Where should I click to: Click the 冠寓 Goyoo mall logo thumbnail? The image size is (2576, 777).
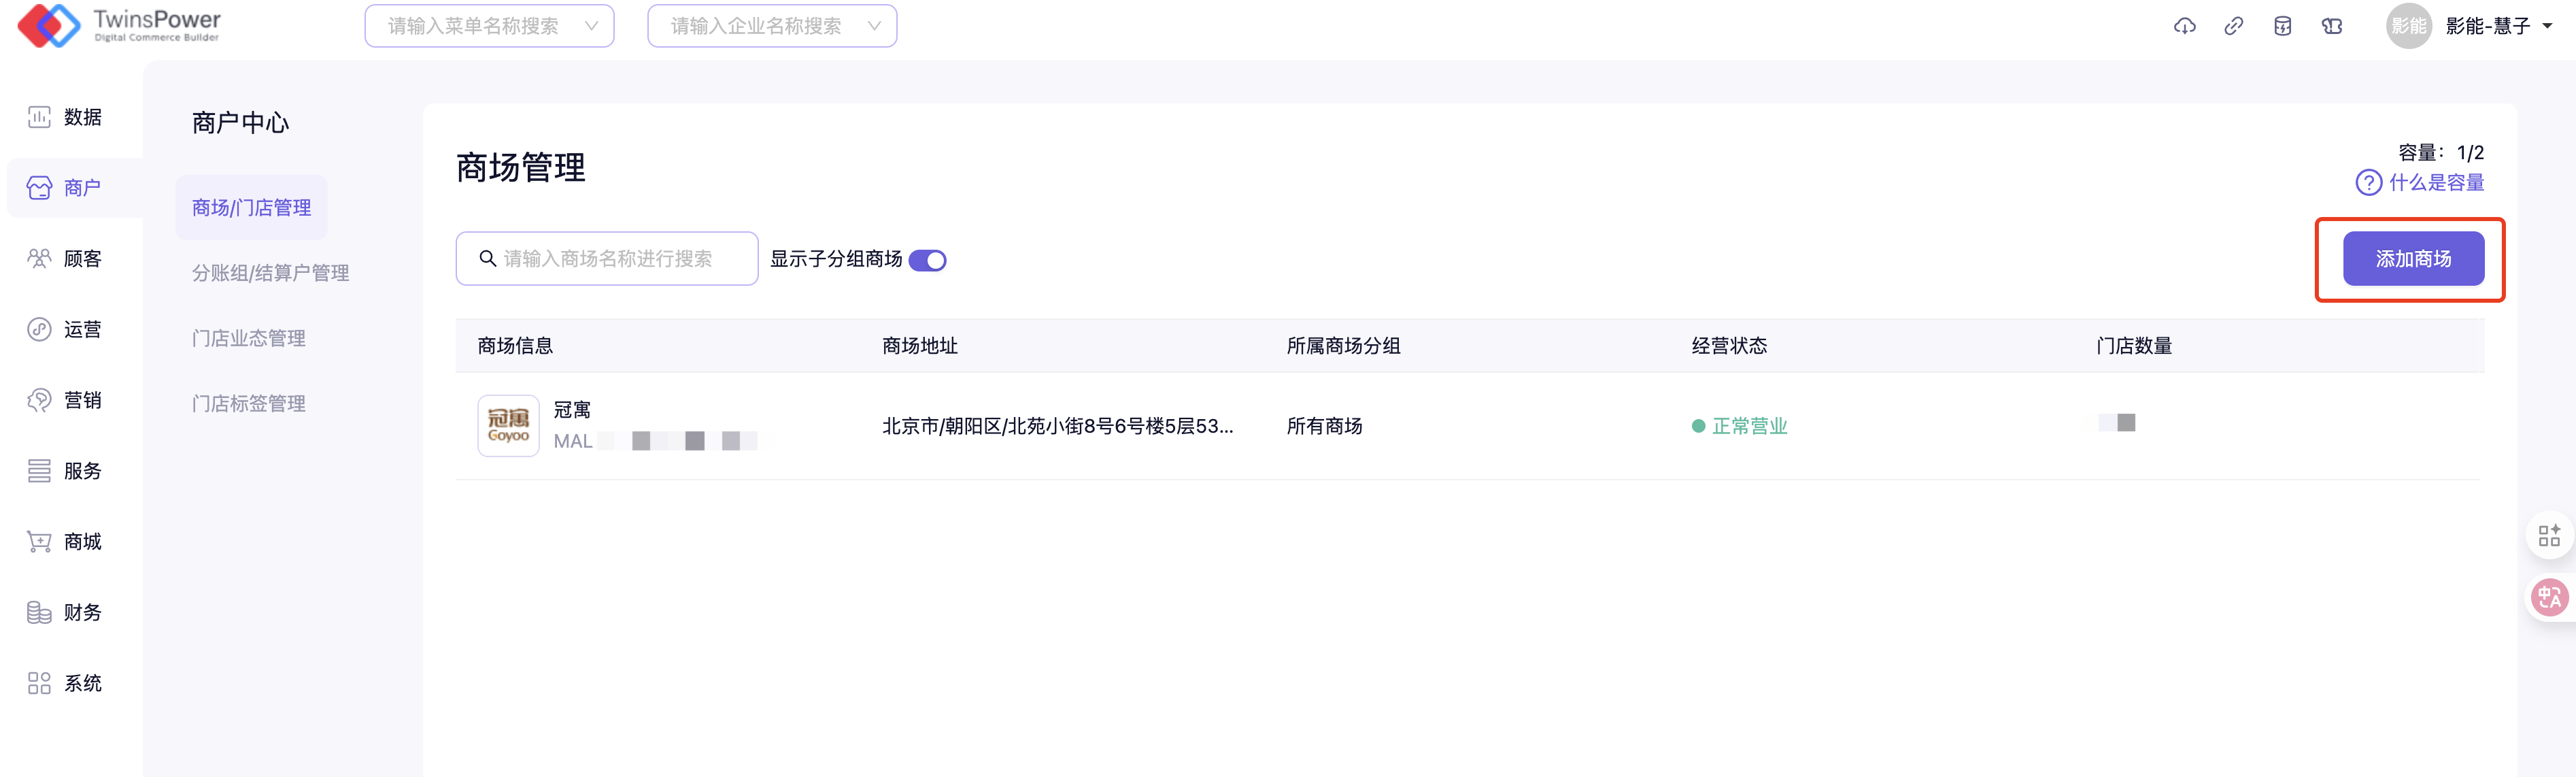508,426
